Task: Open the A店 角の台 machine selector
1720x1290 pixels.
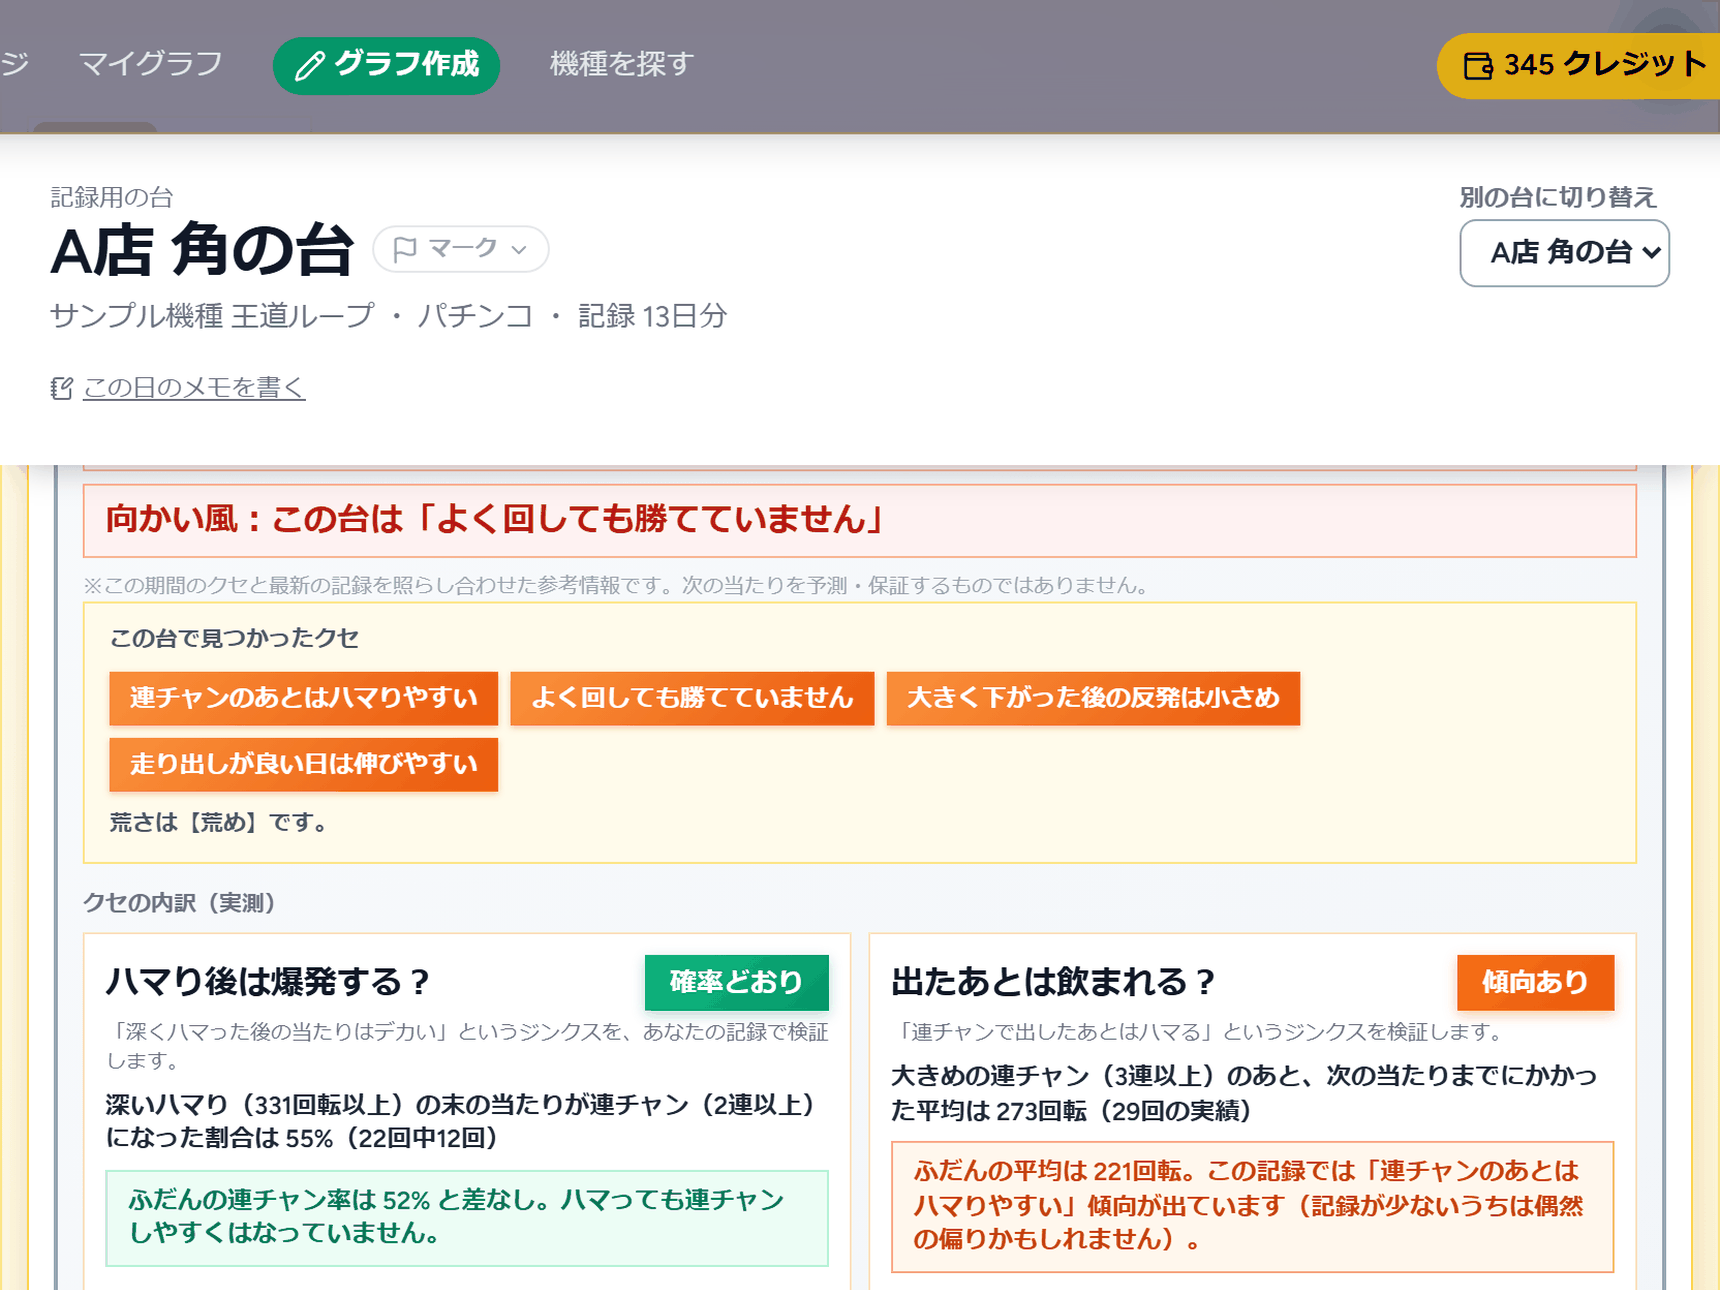Action: pyautogui.click(x=1564, y=253)
